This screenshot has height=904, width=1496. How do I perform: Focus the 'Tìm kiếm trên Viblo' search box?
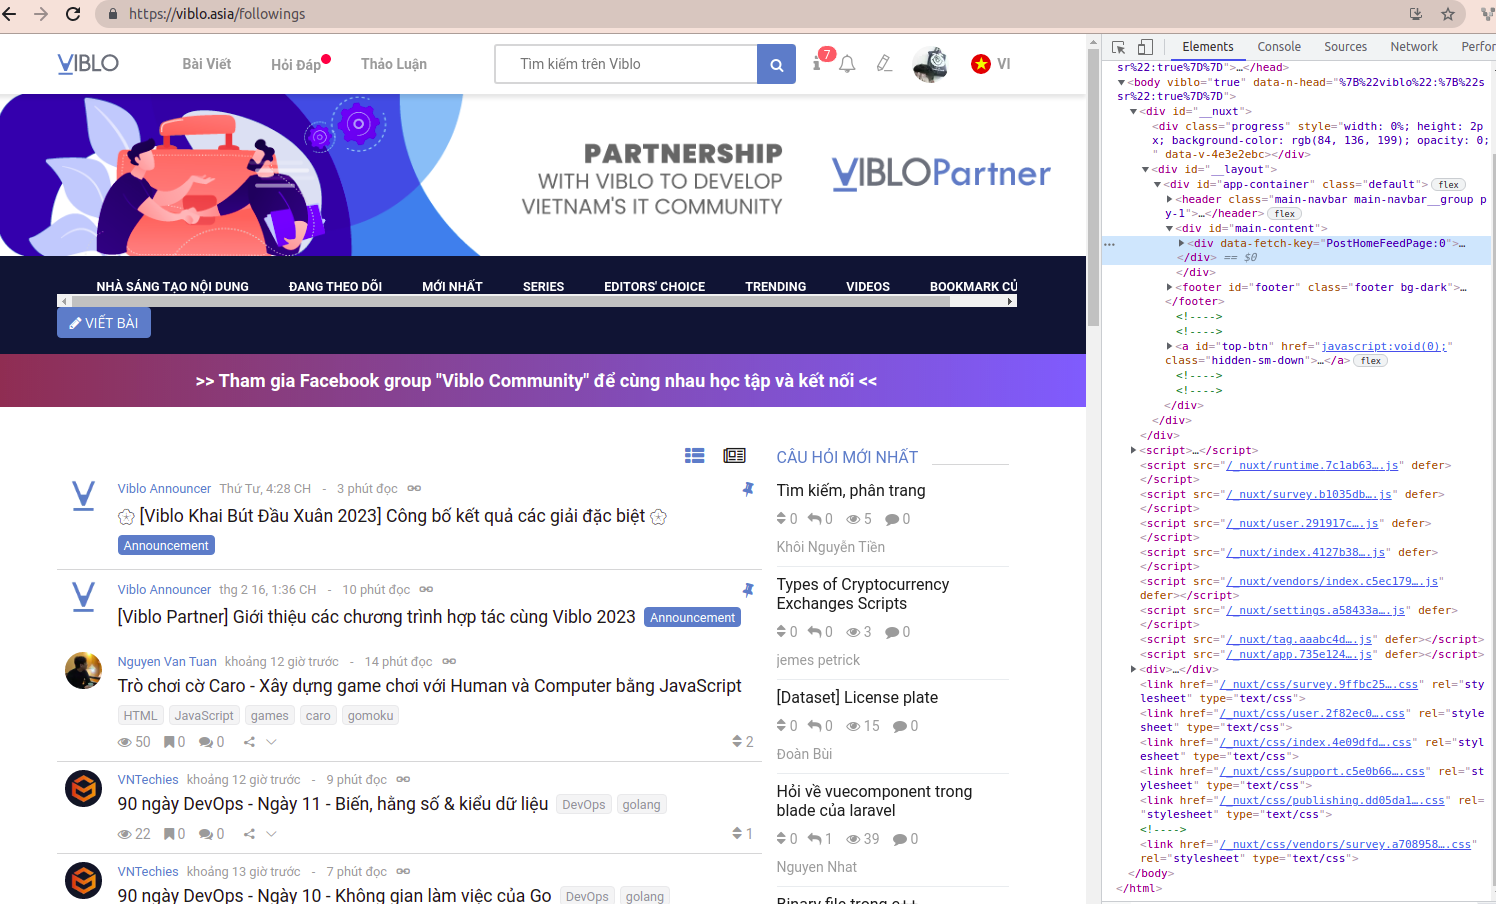pos(626,64)
